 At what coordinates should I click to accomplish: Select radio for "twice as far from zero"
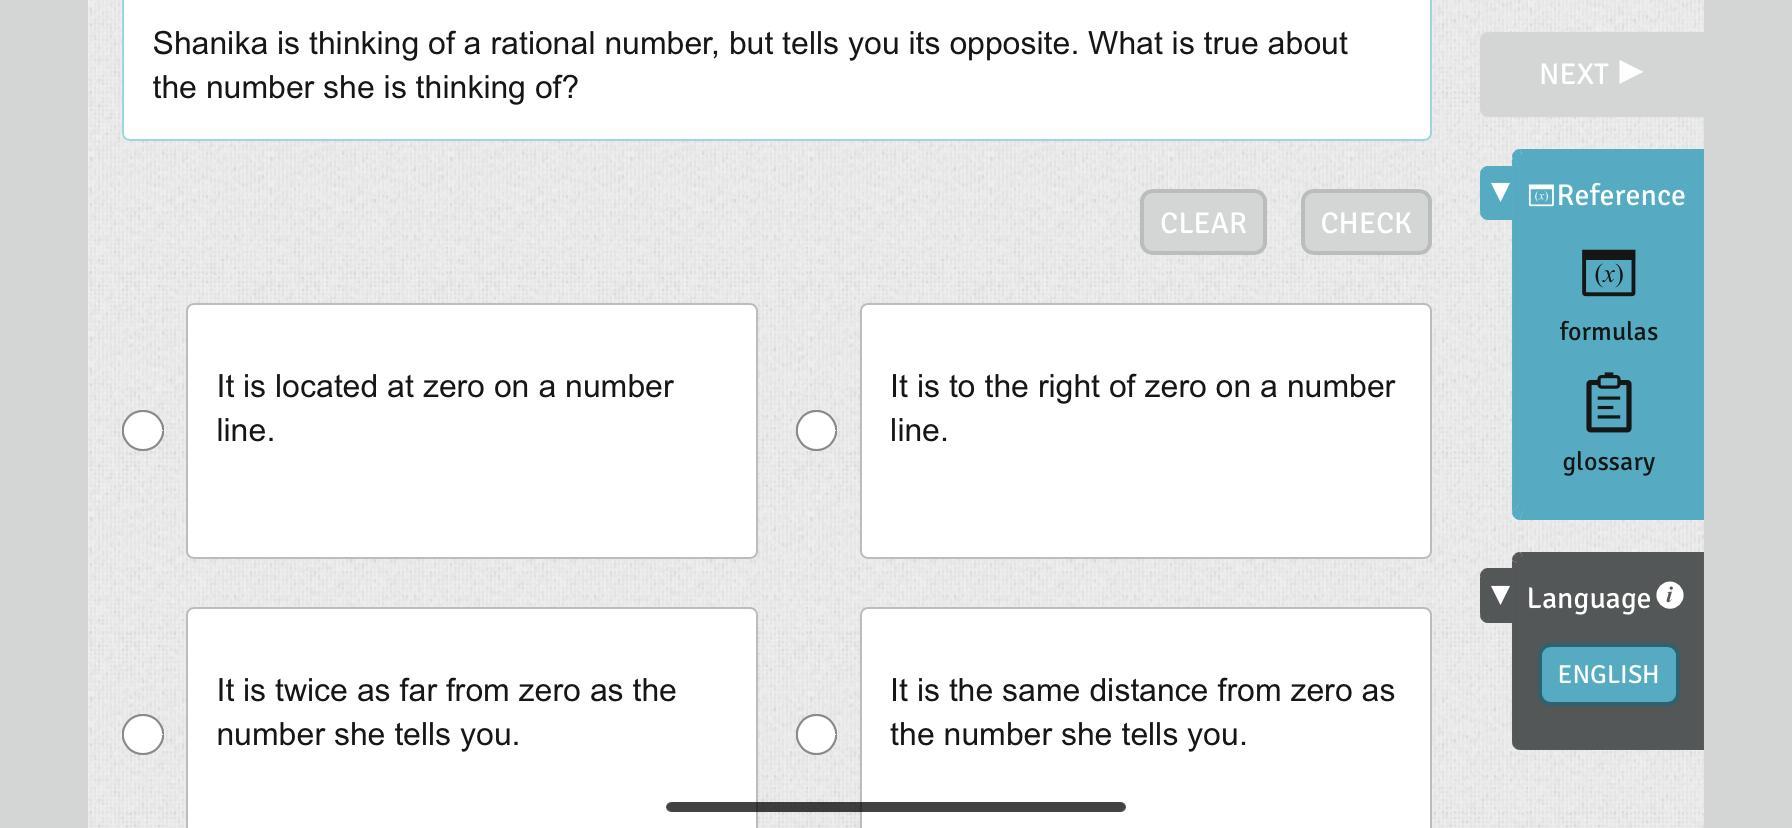tap(143, 735)
